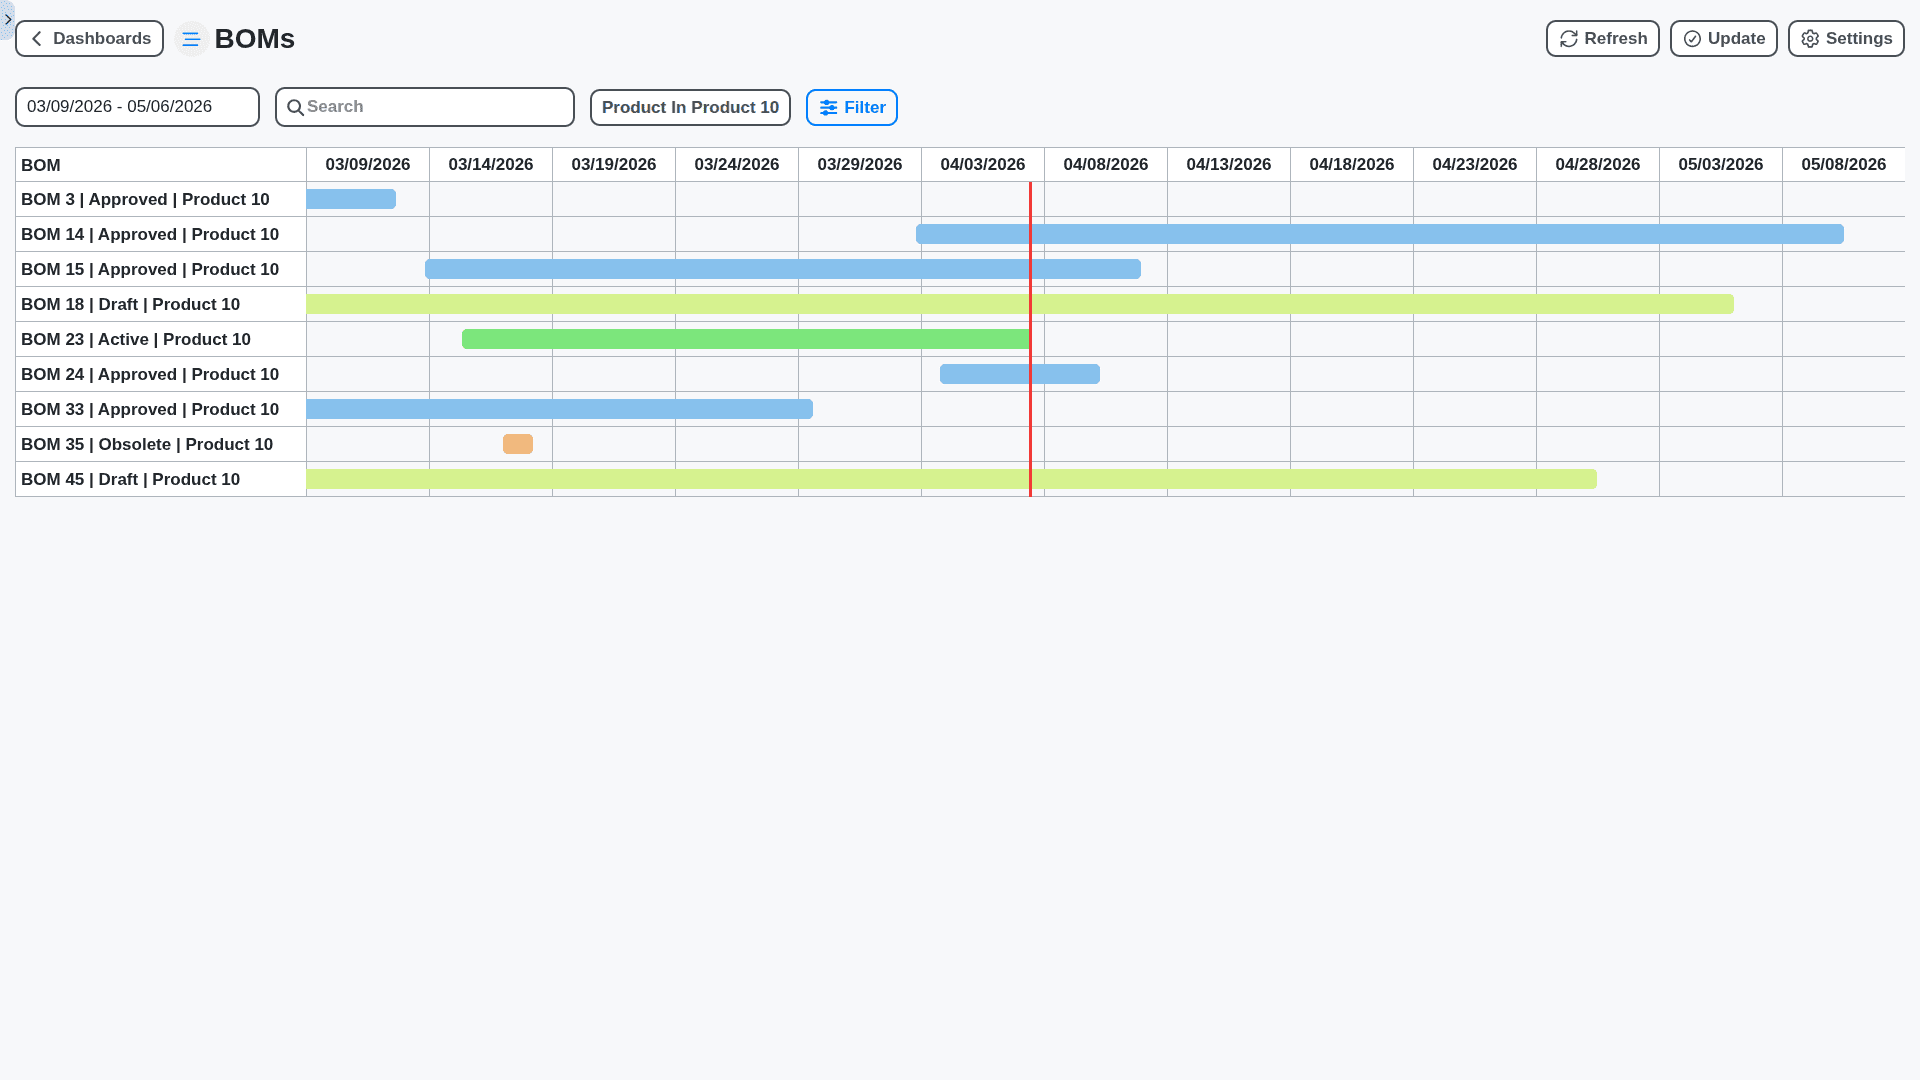Select the green bar for BOM 23 Active

pos(745,339)
